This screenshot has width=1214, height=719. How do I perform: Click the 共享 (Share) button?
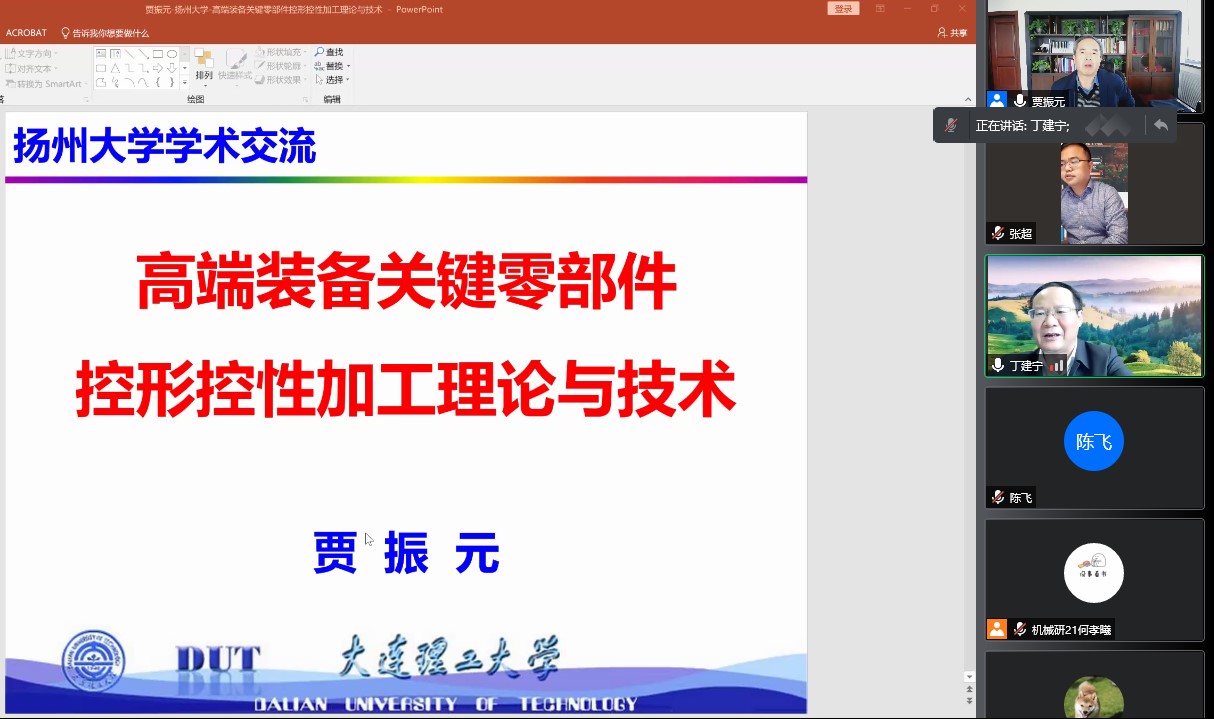tap(952, 33)
